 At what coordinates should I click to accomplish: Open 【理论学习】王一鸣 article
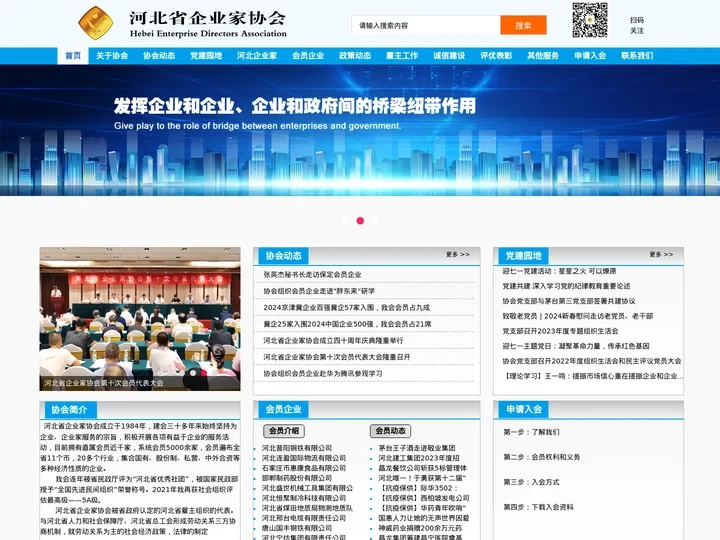pyautogui.click(x=593, y=376)
